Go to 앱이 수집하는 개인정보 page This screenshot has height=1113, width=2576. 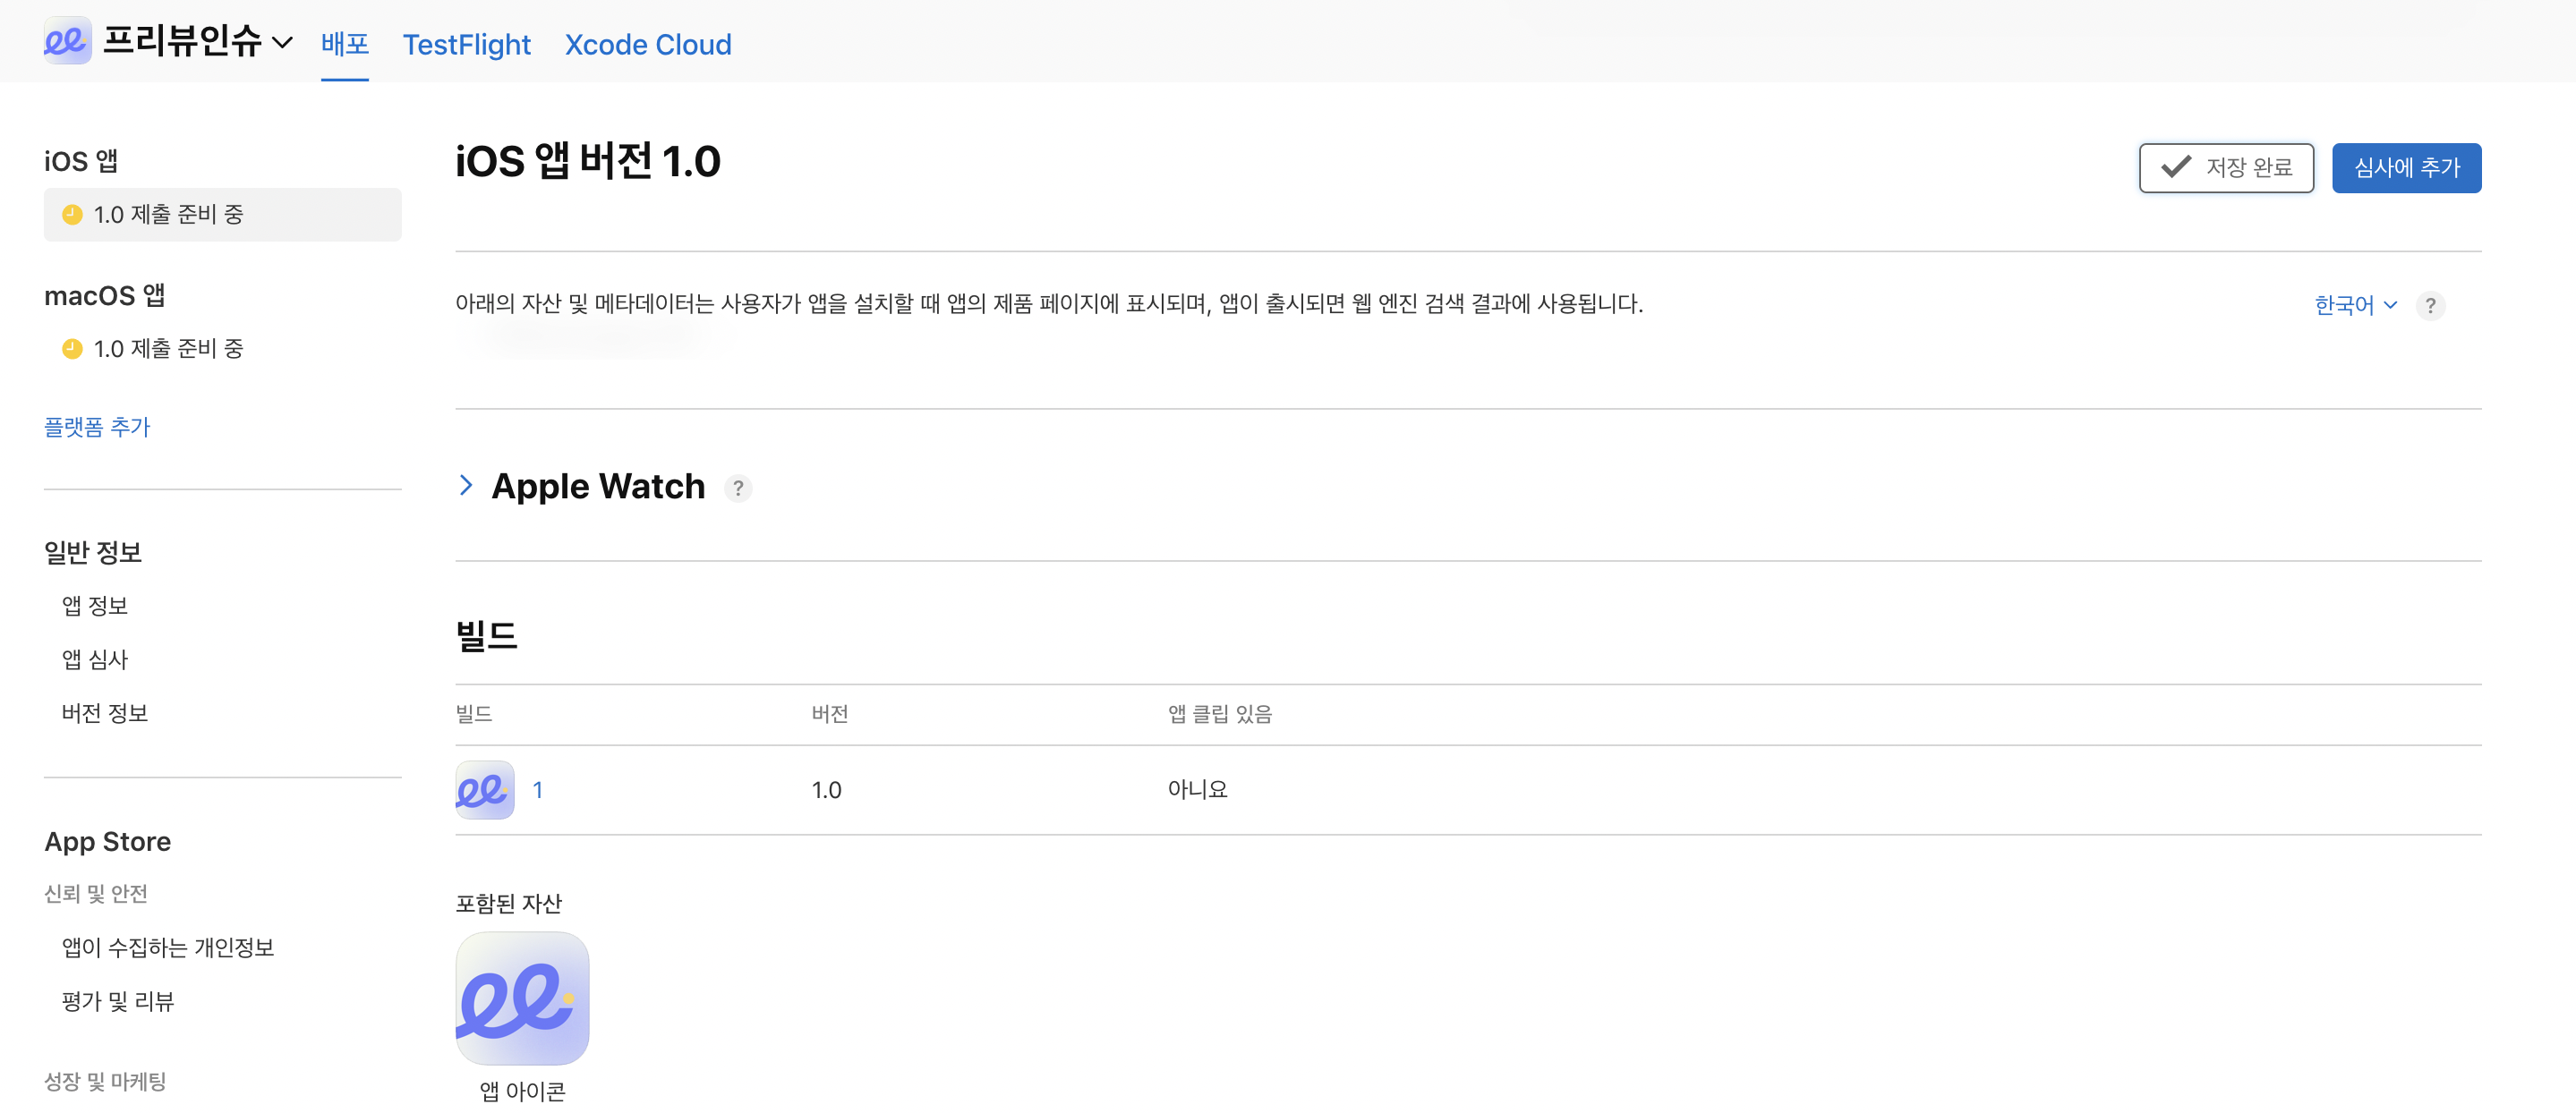point(168,947)
